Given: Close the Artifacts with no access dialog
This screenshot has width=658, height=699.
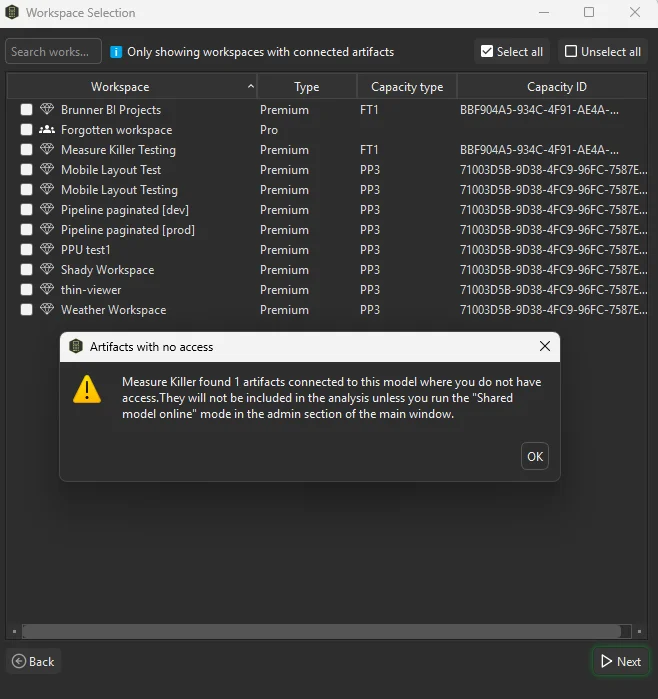Looking at the screenshot, I should point(545,346).
